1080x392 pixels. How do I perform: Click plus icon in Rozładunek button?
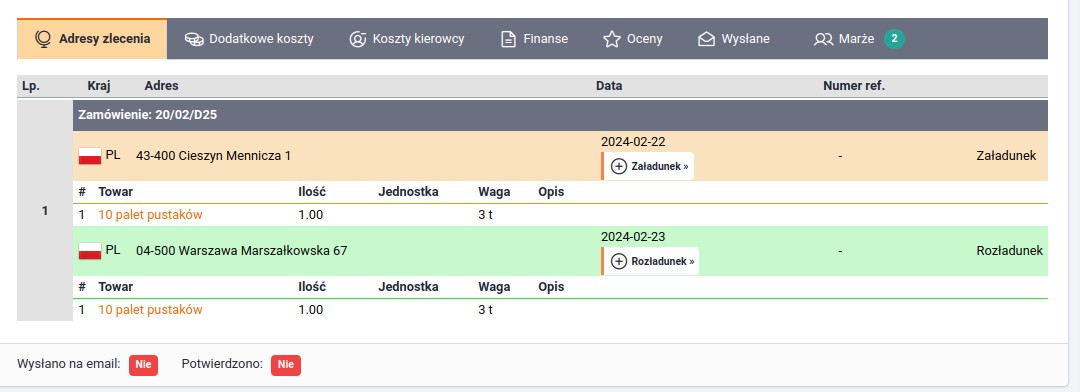point(619,261)
